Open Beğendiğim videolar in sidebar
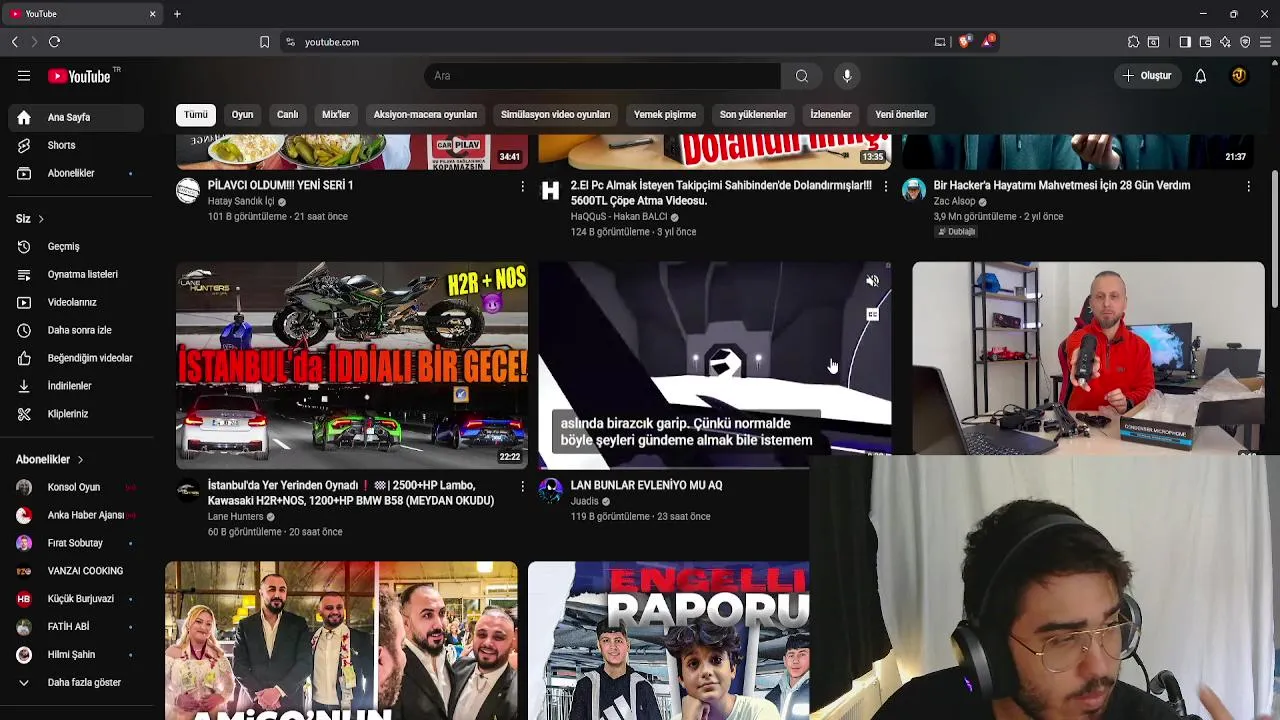The image size is (1280, 720). (75, 358)
